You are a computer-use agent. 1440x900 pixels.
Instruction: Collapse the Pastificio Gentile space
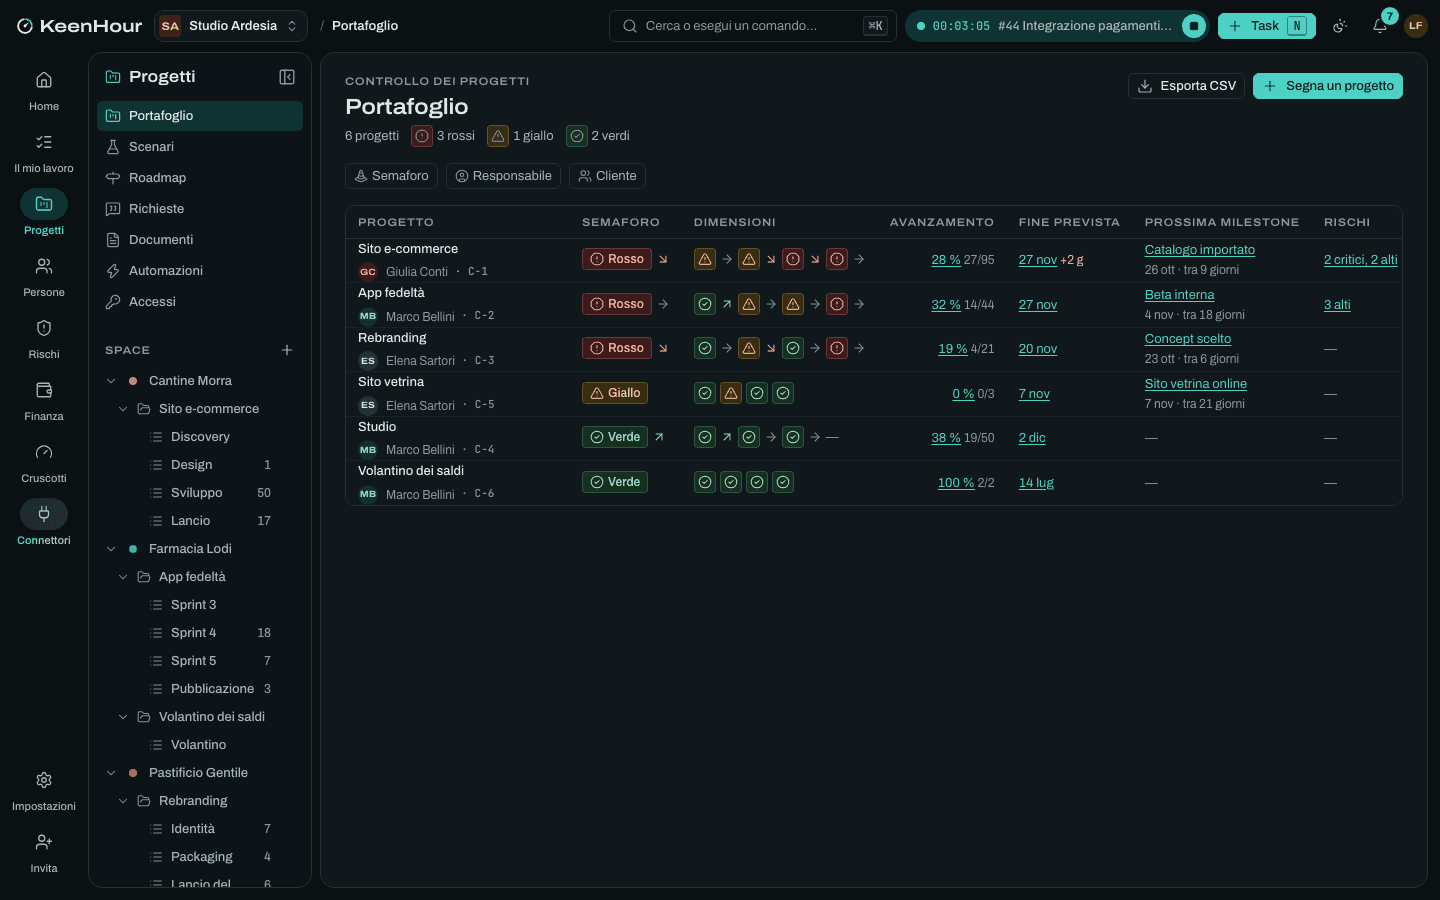111,773
